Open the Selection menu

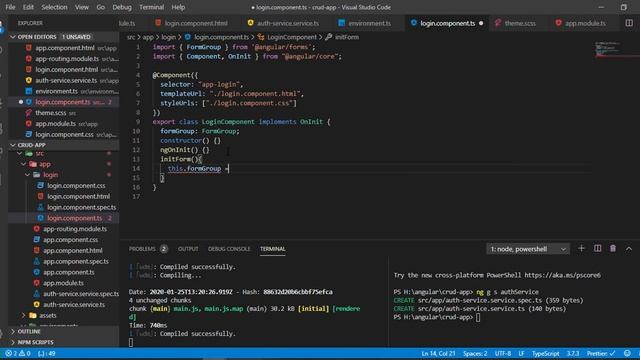54,7
